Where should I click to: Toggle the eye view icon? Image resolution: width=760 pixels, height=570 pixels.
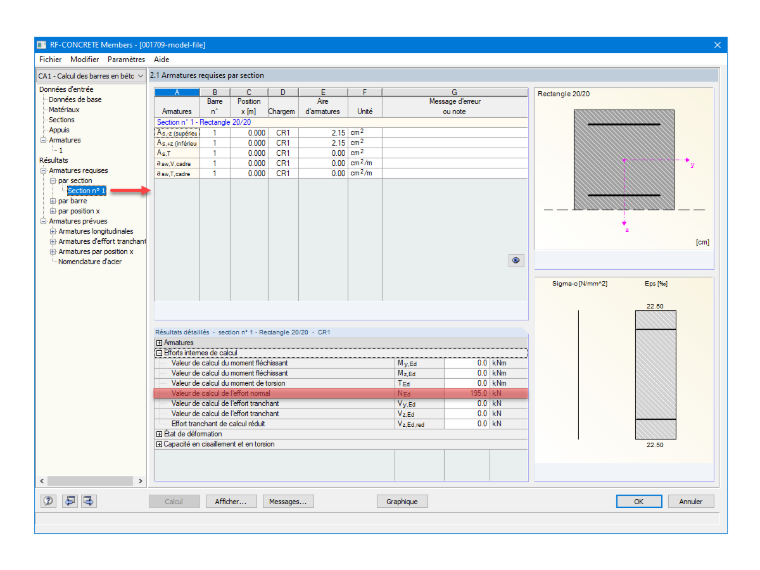pos(516,260)
